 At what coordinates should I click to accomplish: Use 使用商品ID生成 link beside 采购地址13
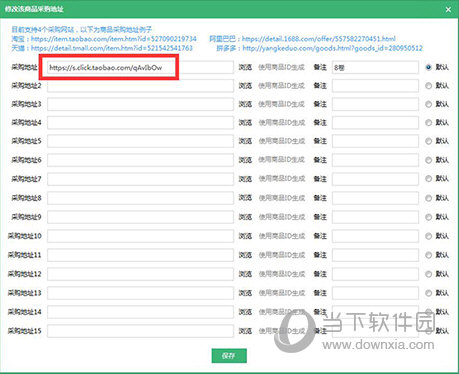pos(282,293)
